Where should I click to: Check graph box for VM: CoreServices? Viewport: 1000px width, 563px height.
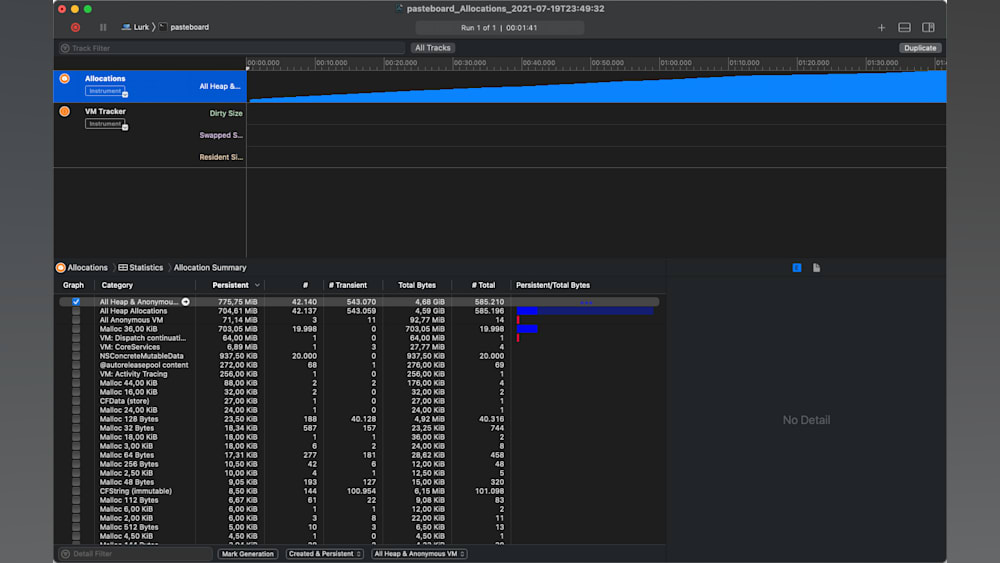click(76, 347)
